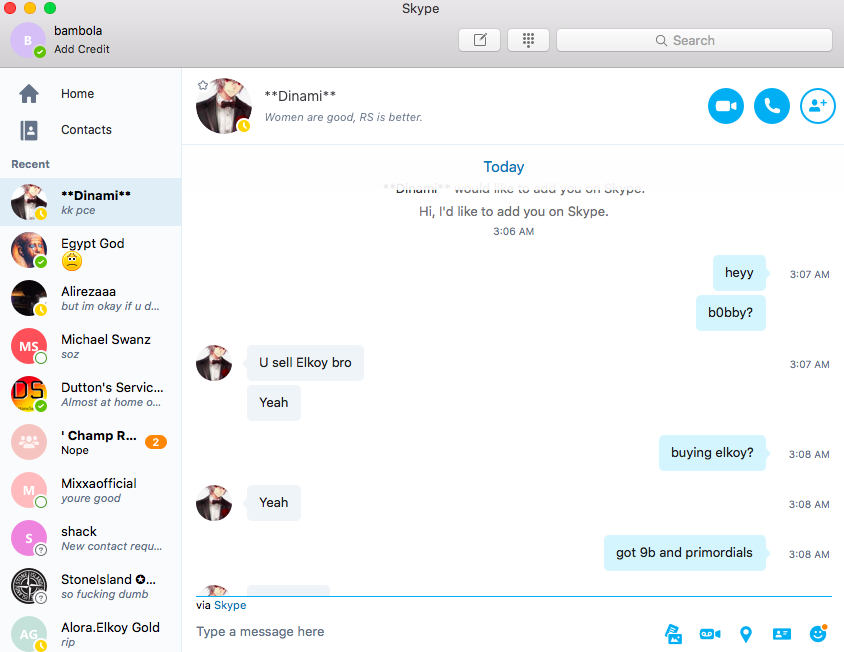Open bambola profile avatar
This screenshot has height=652, width=844.
tap(27, 40)
